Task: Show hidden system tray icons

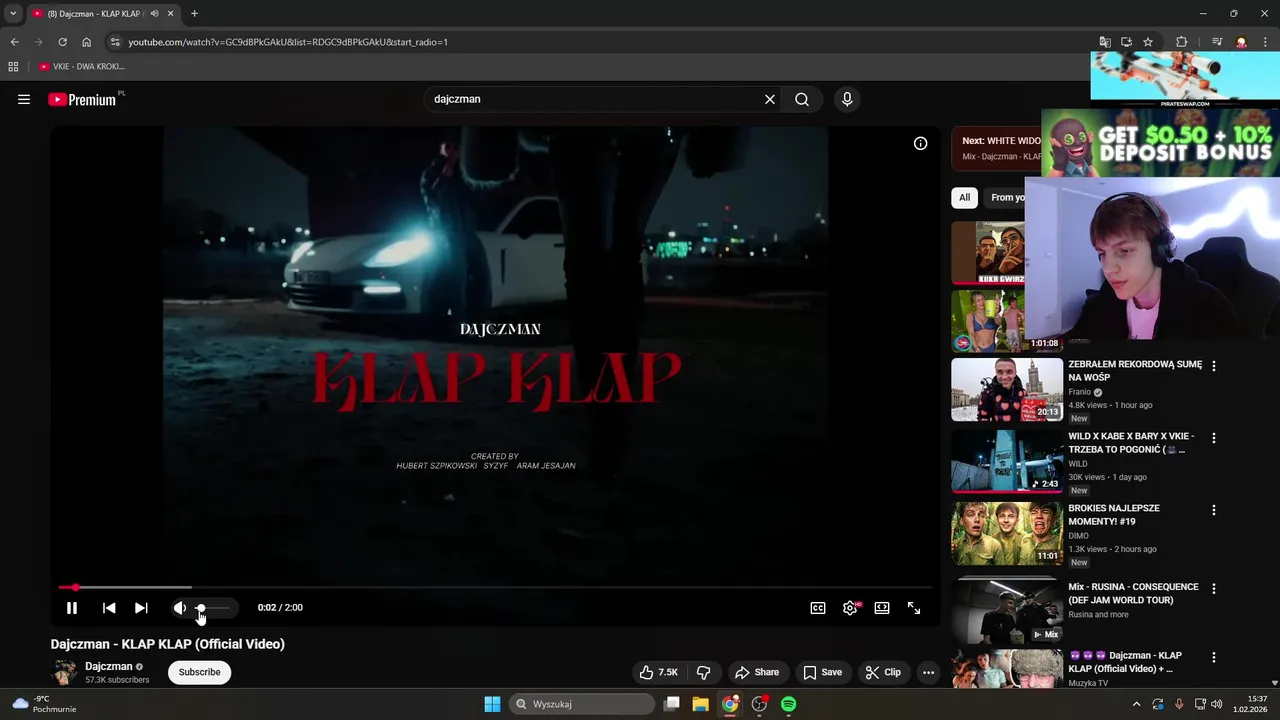Action: point(1136,704)
